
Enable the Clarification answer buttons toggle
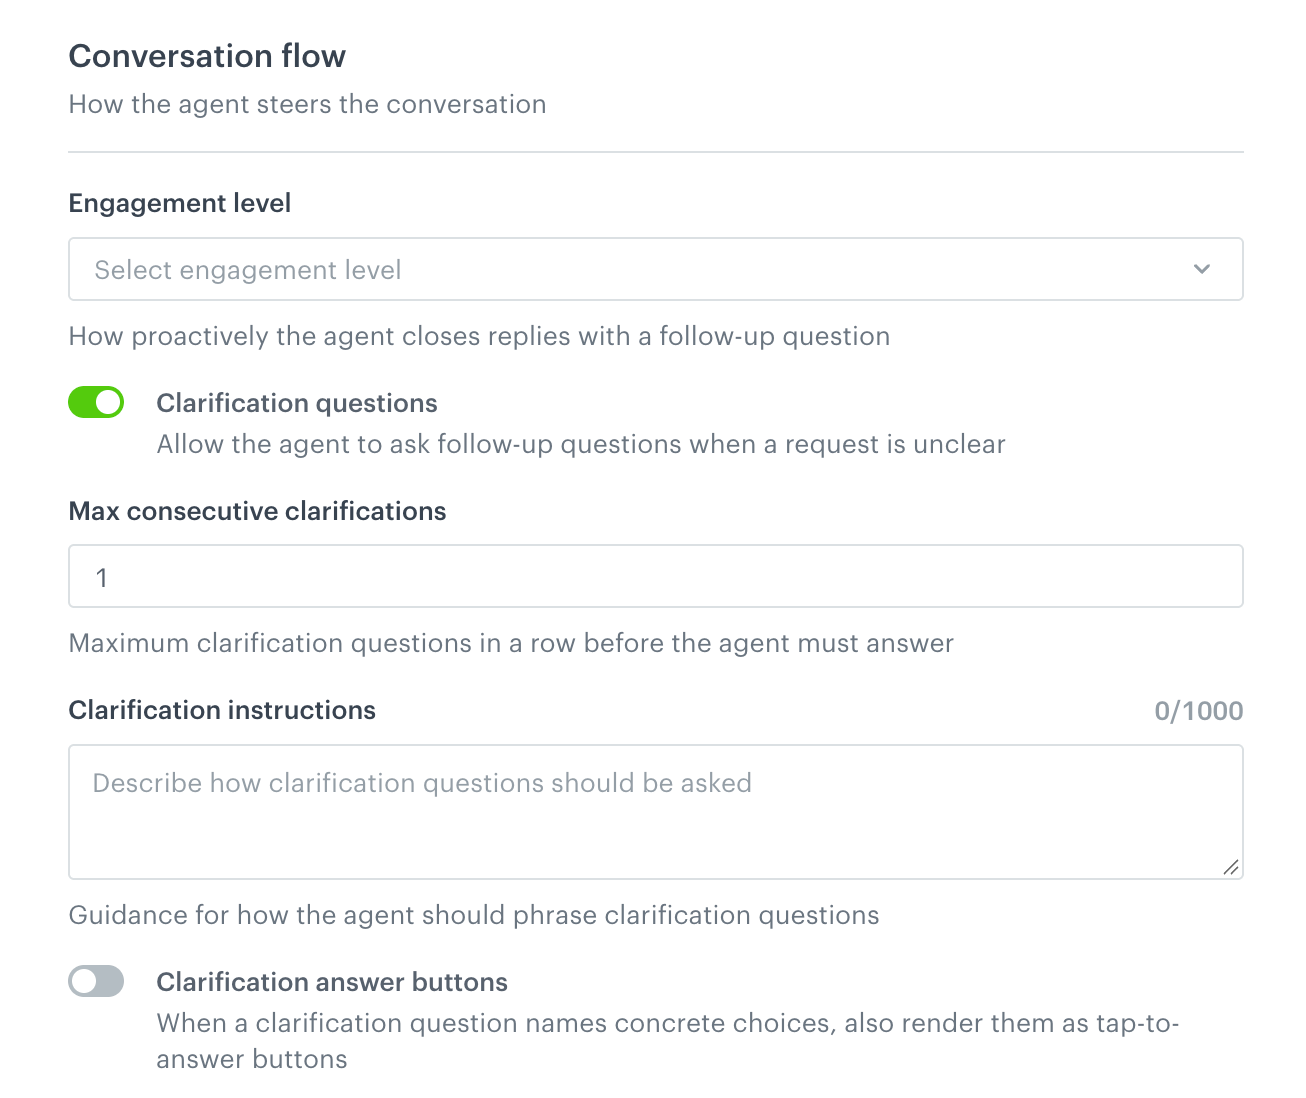click(x=96, y=981)
